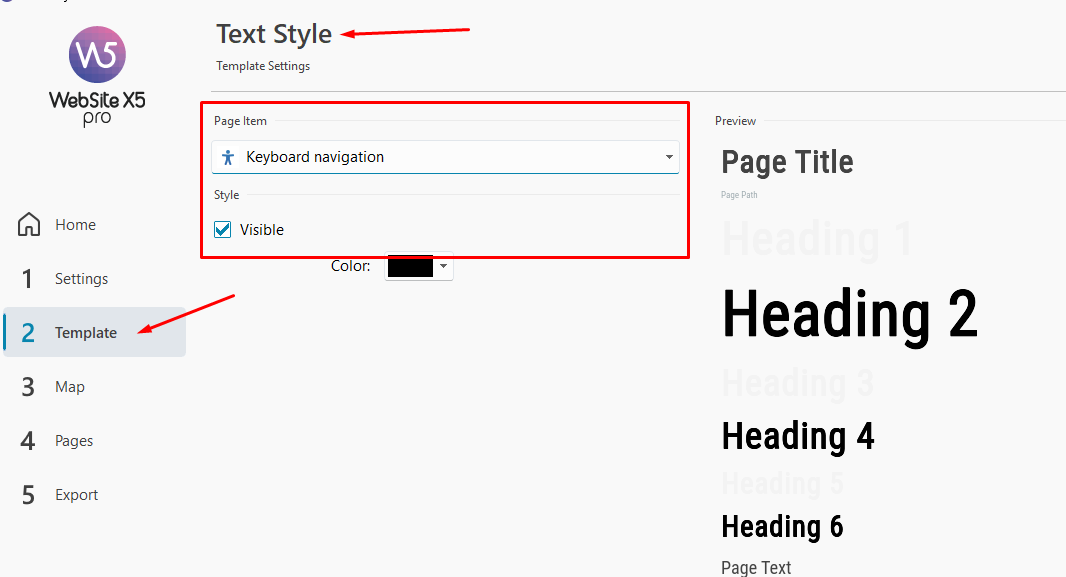Open the Page Item dropdown
1066x577 pixels.
tap(445, 157)
